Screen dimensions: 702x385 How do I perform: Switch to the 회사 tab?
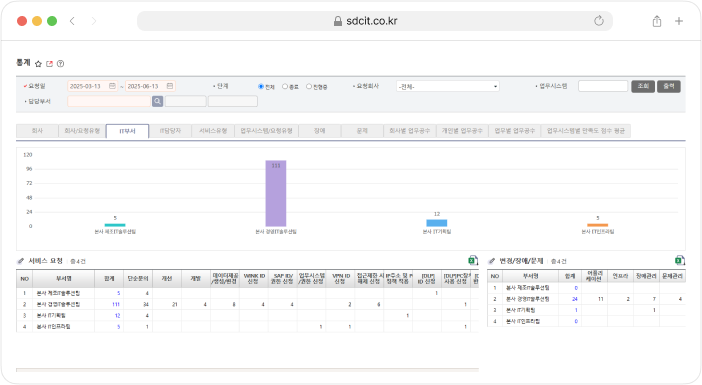pyautogui.click(x=37, y=131)
